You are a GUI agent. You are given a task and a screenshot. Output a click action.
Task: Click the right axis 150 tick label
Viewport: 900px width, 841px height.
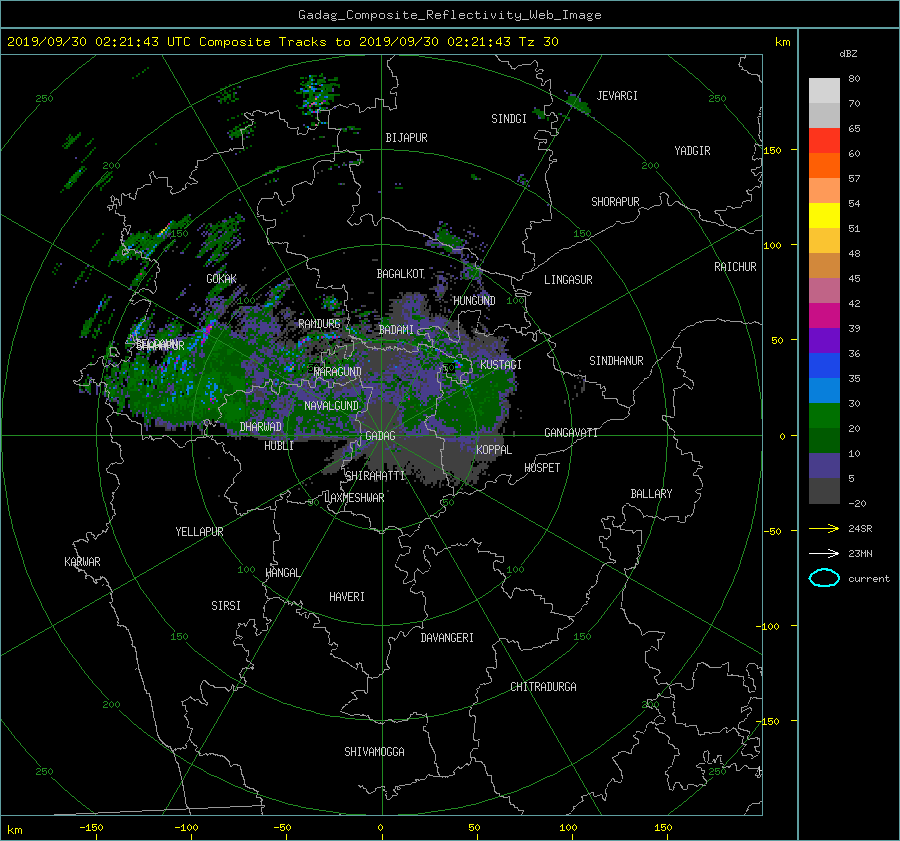[773, 150]
